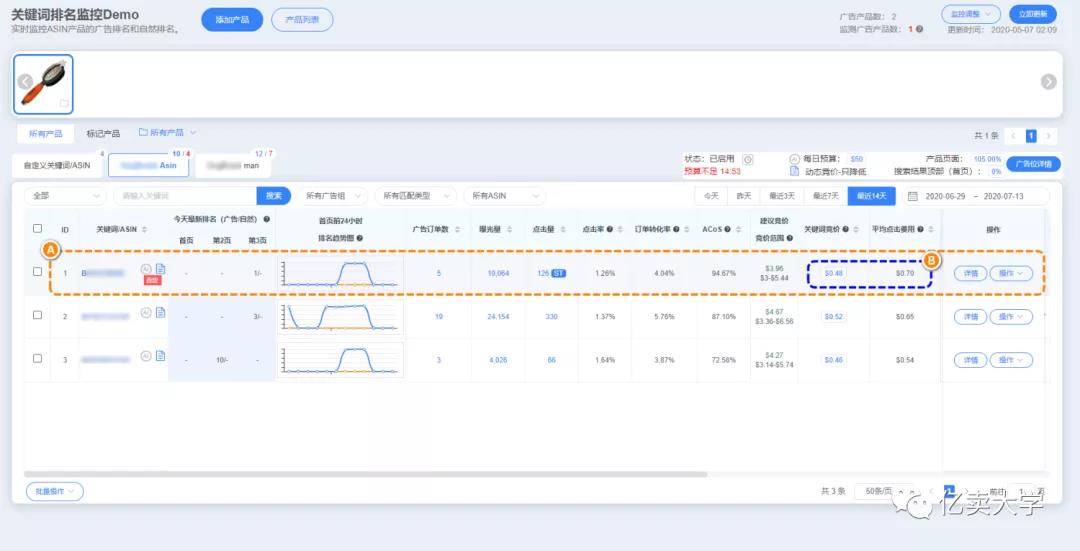Open the 批量操作 dropdown at bottom

coord(55,491)
